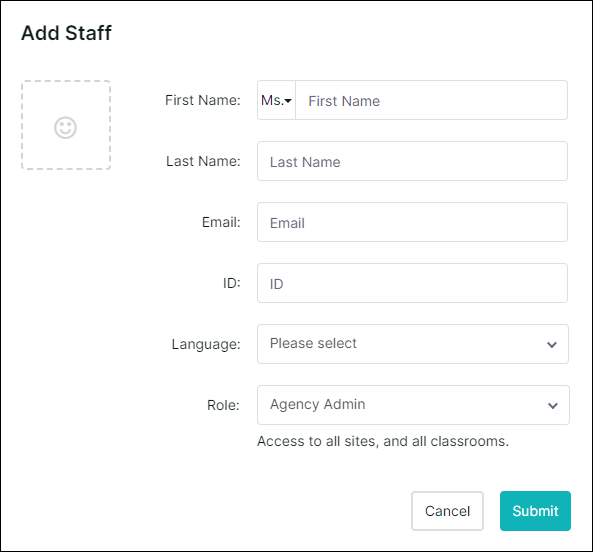Click the 'Language:' label text
This screenshot has width=593, height=552.
click(206, 344)
